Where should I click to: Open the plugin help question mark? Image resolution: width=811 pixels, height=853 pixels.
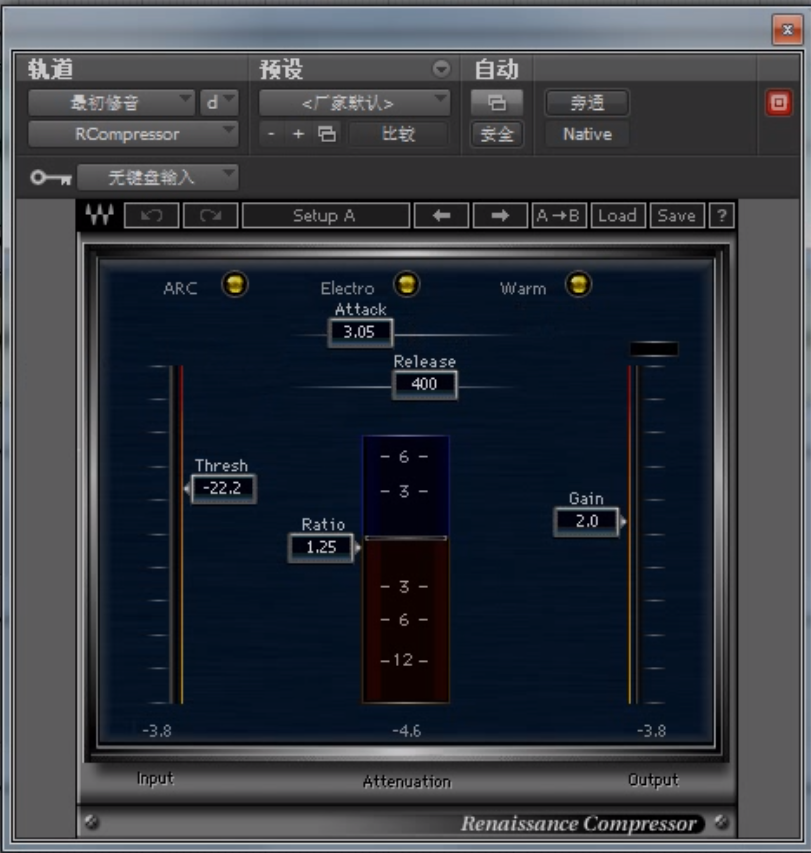pyautogui.click(x=720, y=216)
